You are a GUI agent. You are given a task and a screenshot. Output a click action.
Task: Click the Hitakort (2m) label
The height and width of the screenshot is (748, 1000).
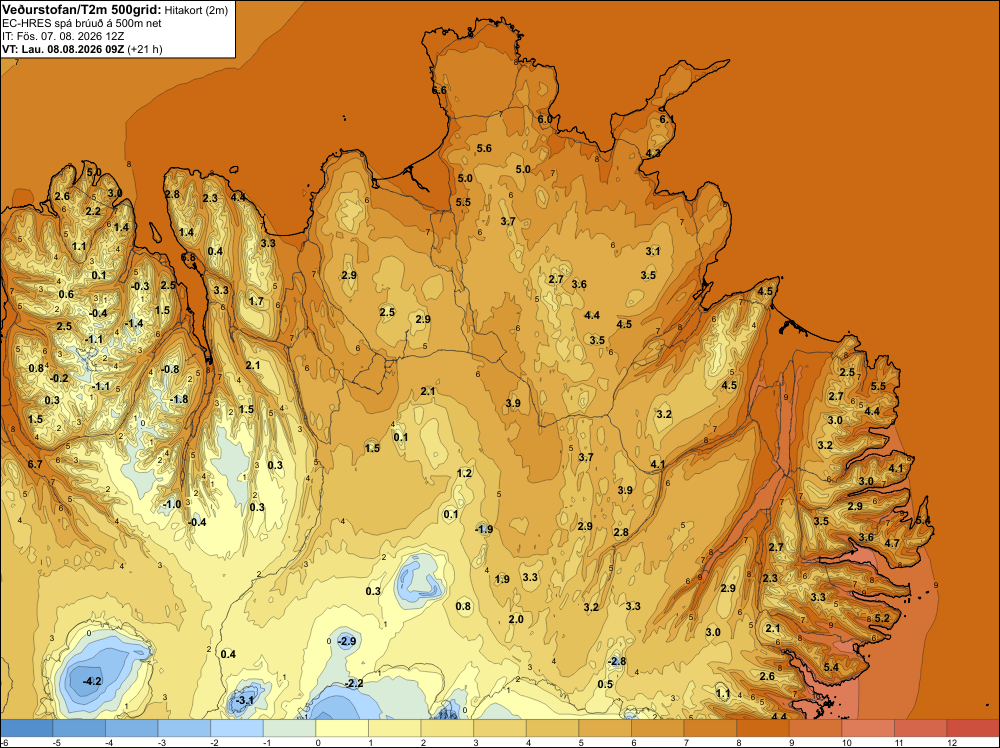click(196, 10)
